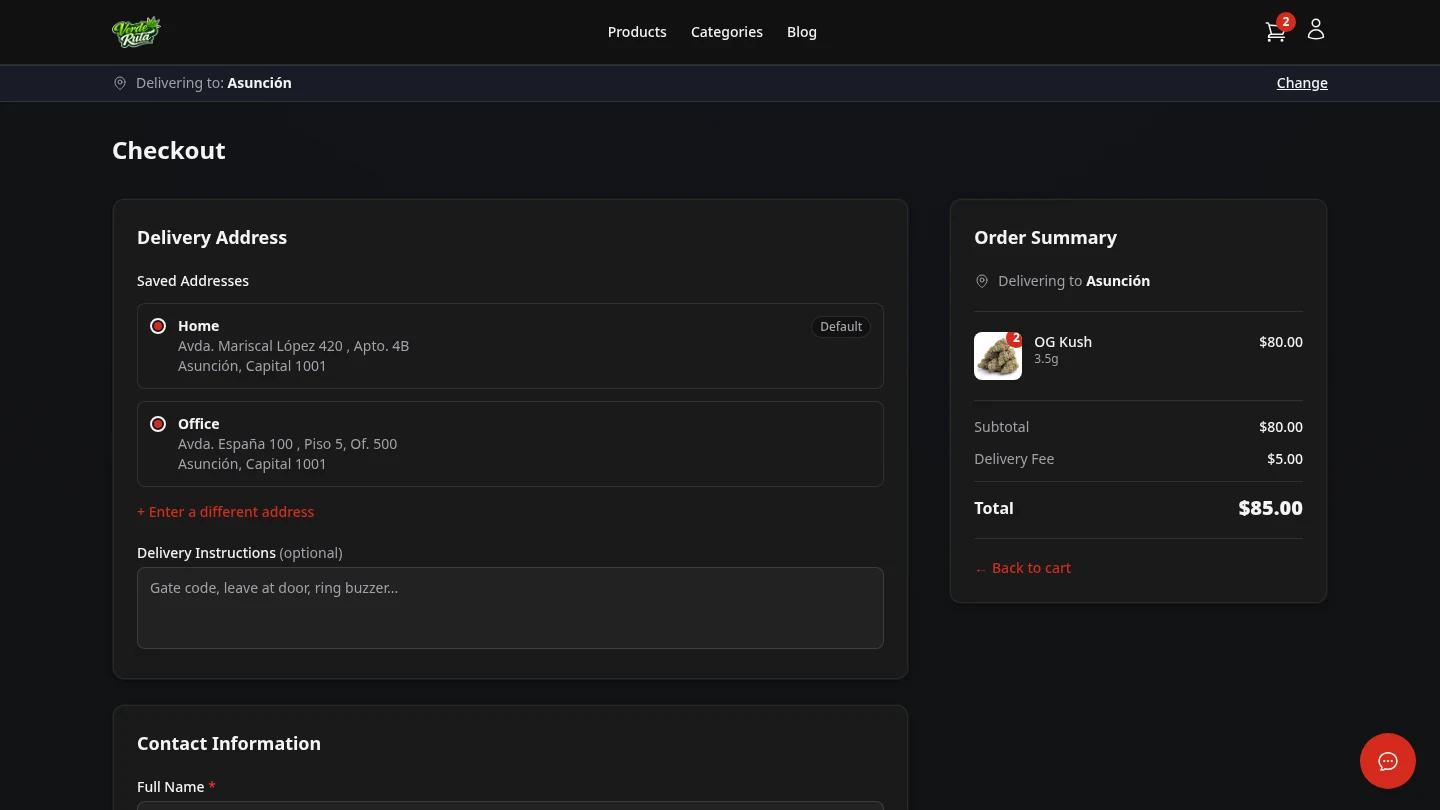1440x810 pixels.
Task: Click the location pin in the delivery banner
Action: coord(120,83)
